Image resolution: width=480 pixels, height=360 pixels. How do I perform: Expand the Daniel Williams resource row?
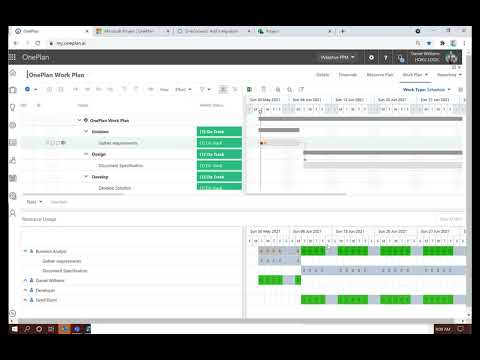coord(25,280)
